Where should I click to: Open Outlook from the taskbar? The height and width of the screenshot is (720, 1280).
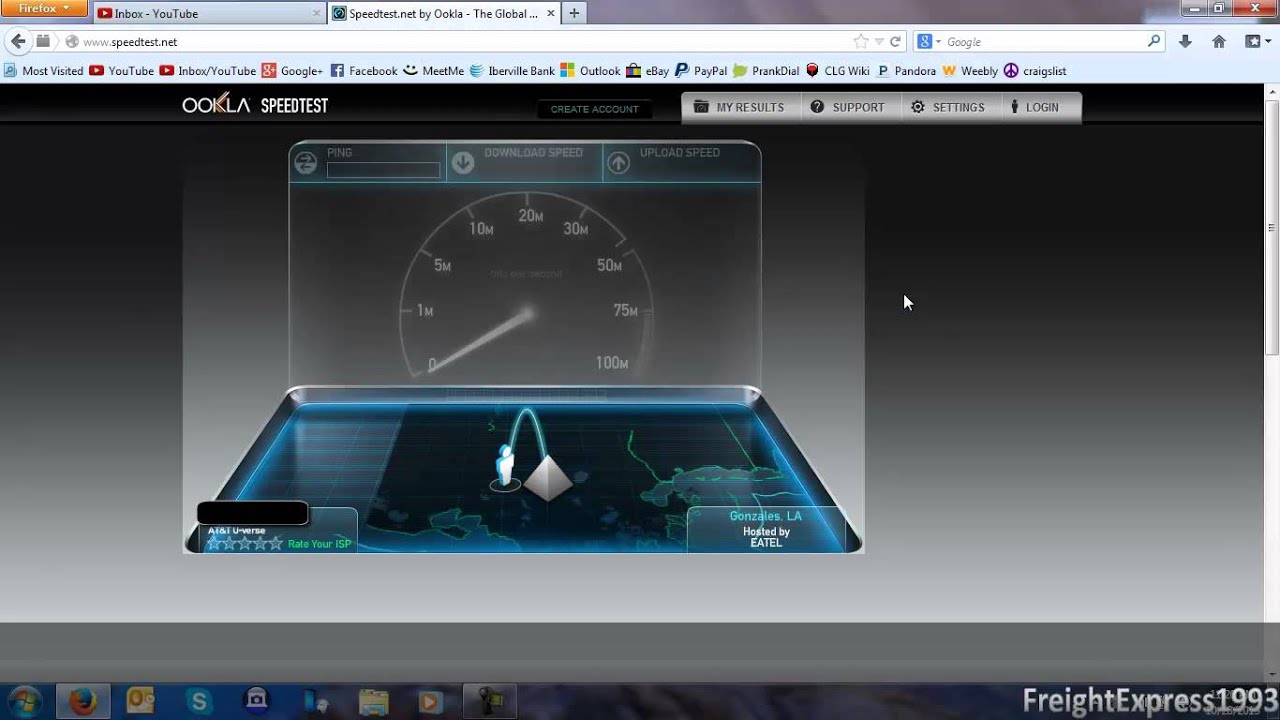point(141,701)
